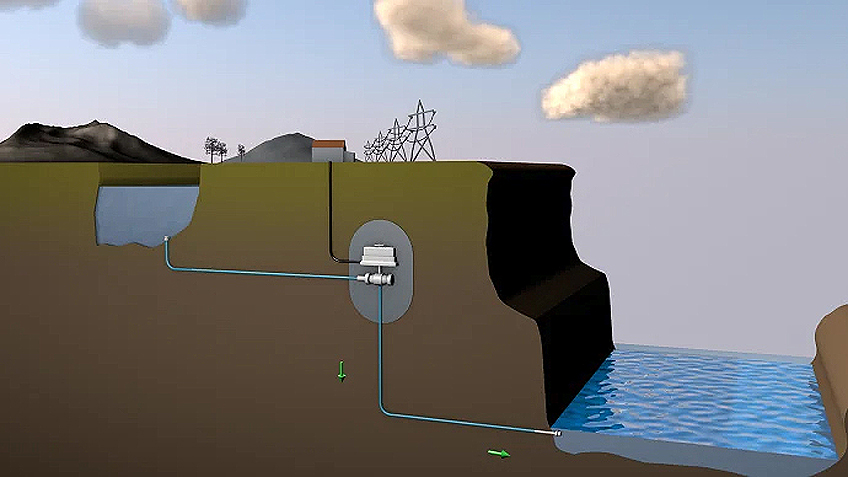Click the cloud at the top center
Viewport: 848px width, 477px height.
coord(444,30)
